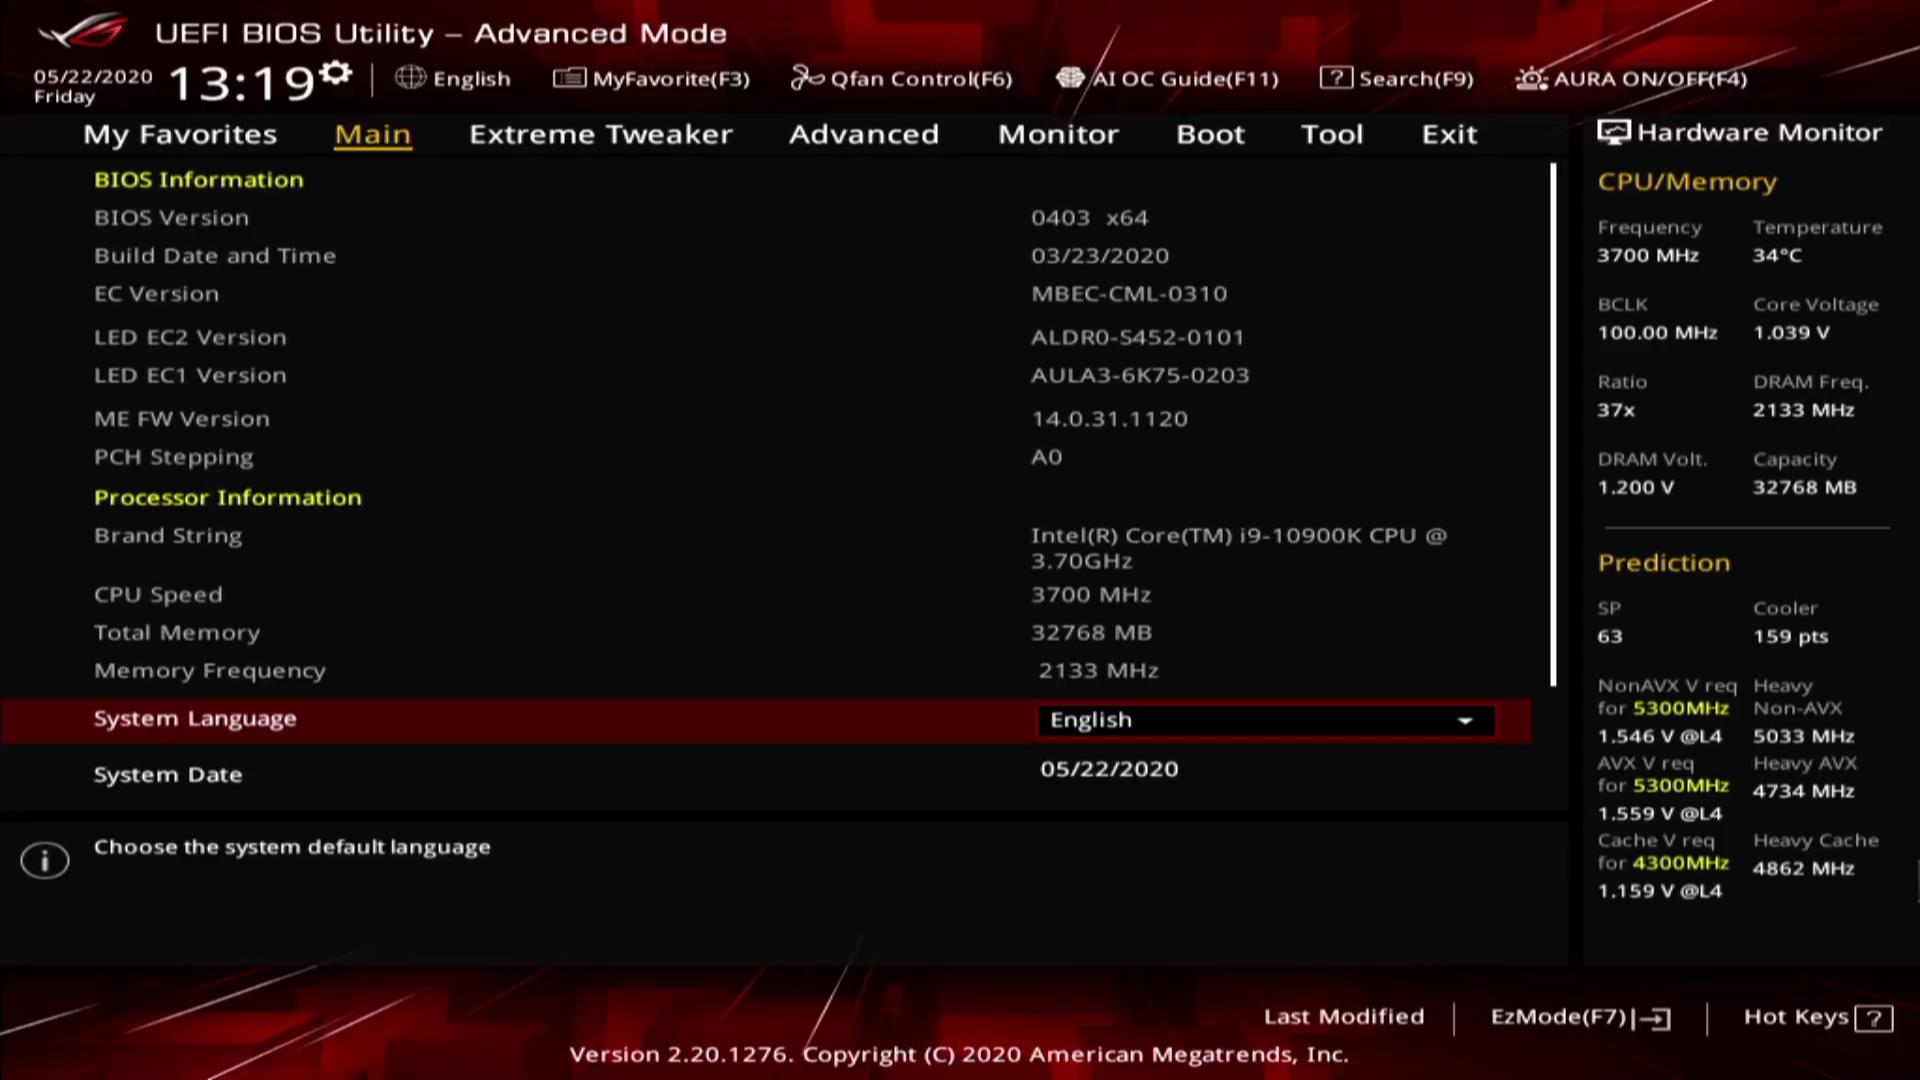Click the System Date label
The height and width of the screenshot is (1080, 1920).
coord(168,775)
